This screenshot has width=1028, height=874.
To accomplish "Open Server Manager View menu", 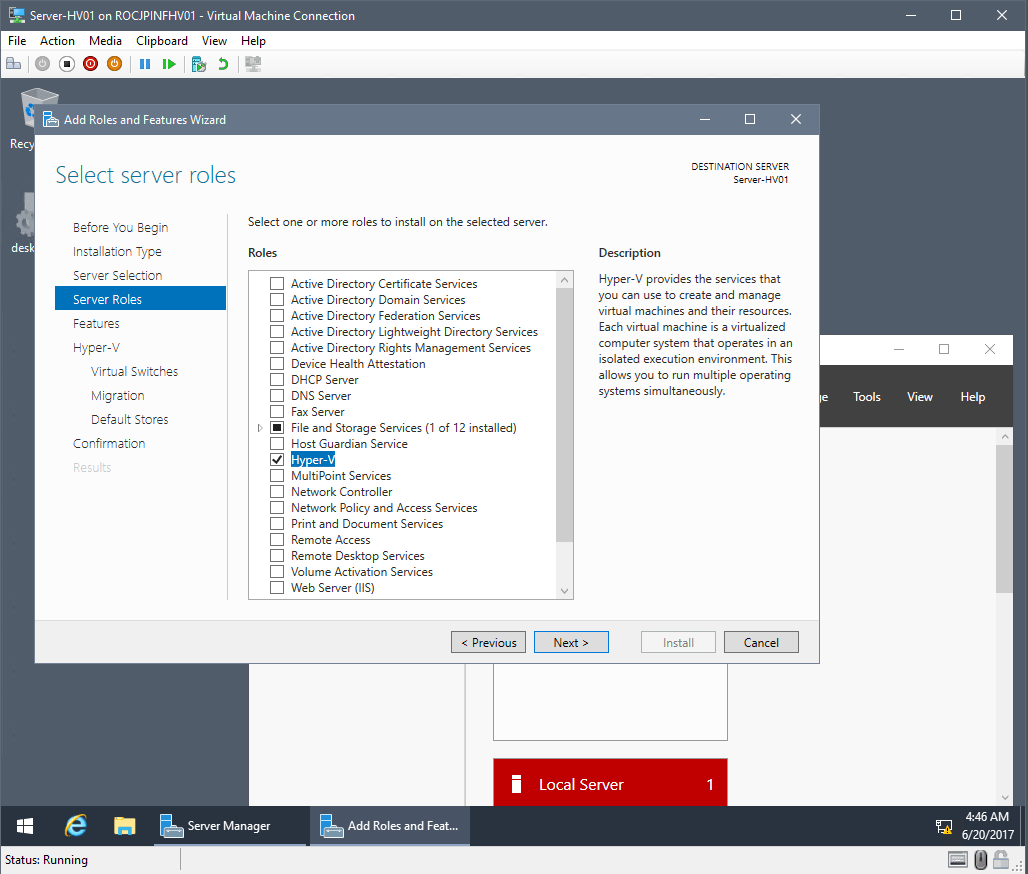I will pyautogui.click(x=920, y=397).
